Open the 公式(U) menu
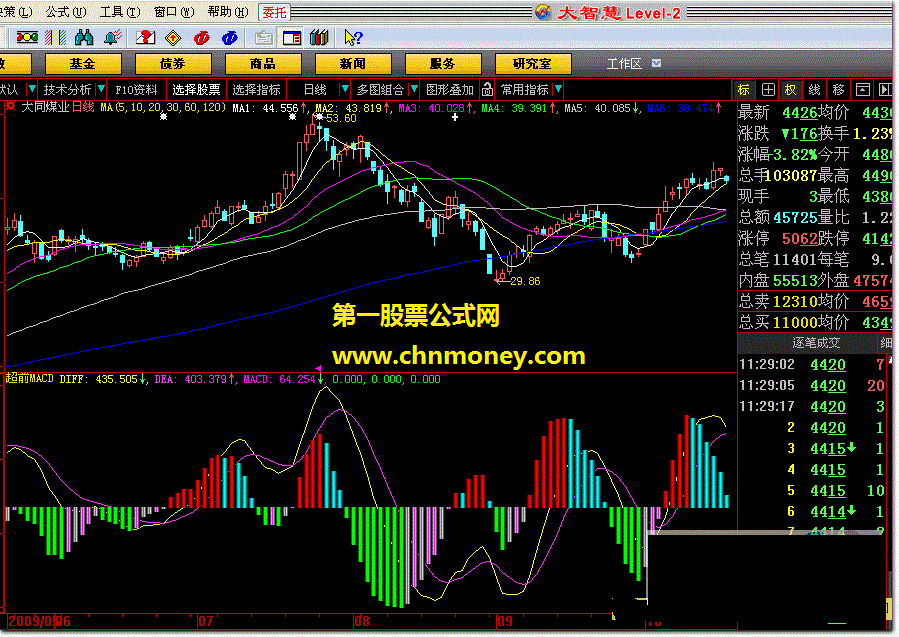 65,11
